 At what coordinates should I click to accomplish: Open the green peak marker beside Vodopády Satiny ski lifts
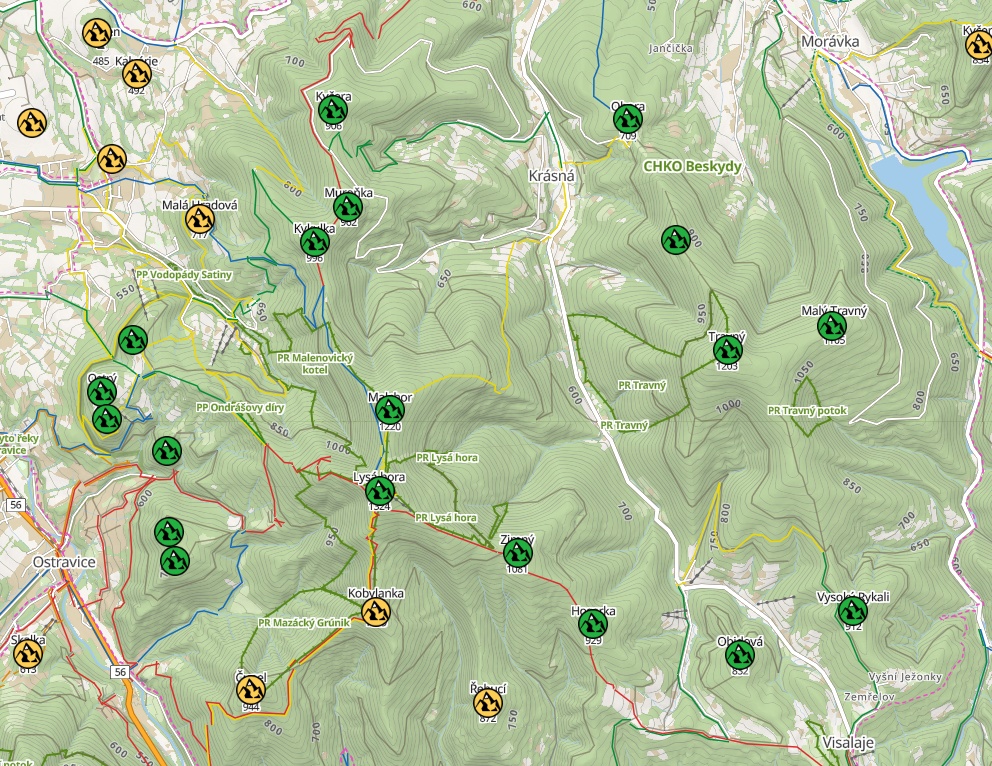[x=133, y=340]
